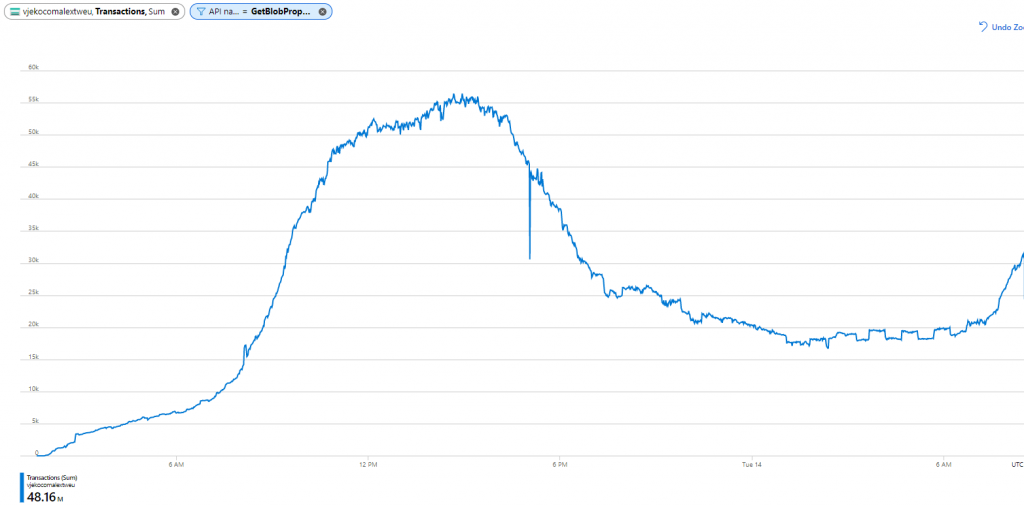Viewport: 1024px width, 506px height.
Task: Click the blue legend color bar
Action: click(22, 488)
